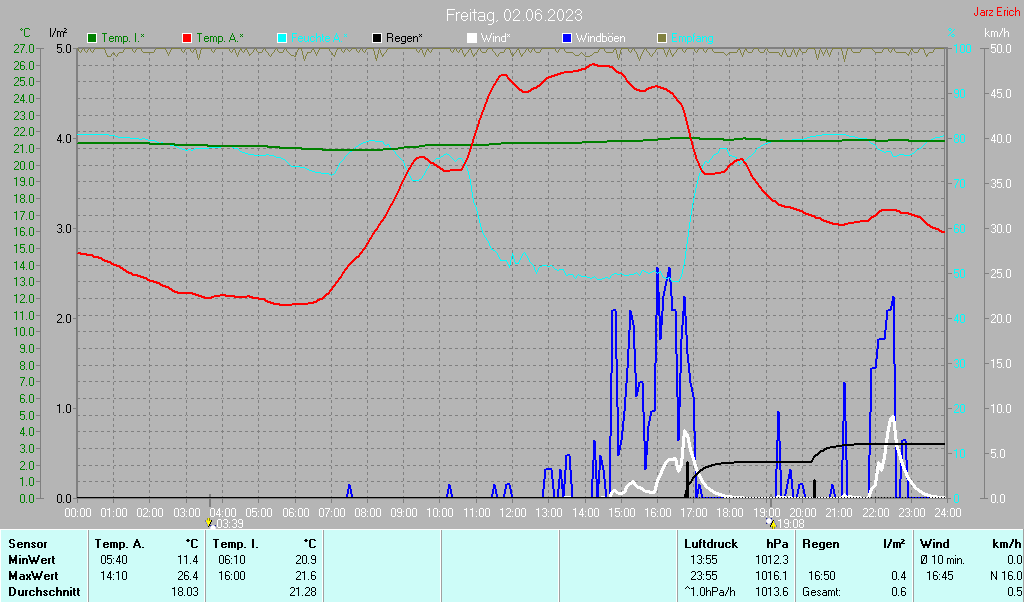The width and height of the screenshot is (1024, 602).
Task: Click the red Temp. A. legend swatch
Action: (187, 38)
